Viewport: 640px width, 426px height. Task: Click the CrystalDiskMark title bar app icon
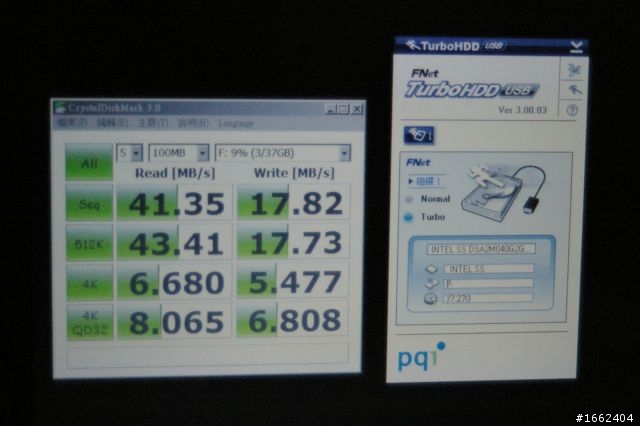point(60,108)
